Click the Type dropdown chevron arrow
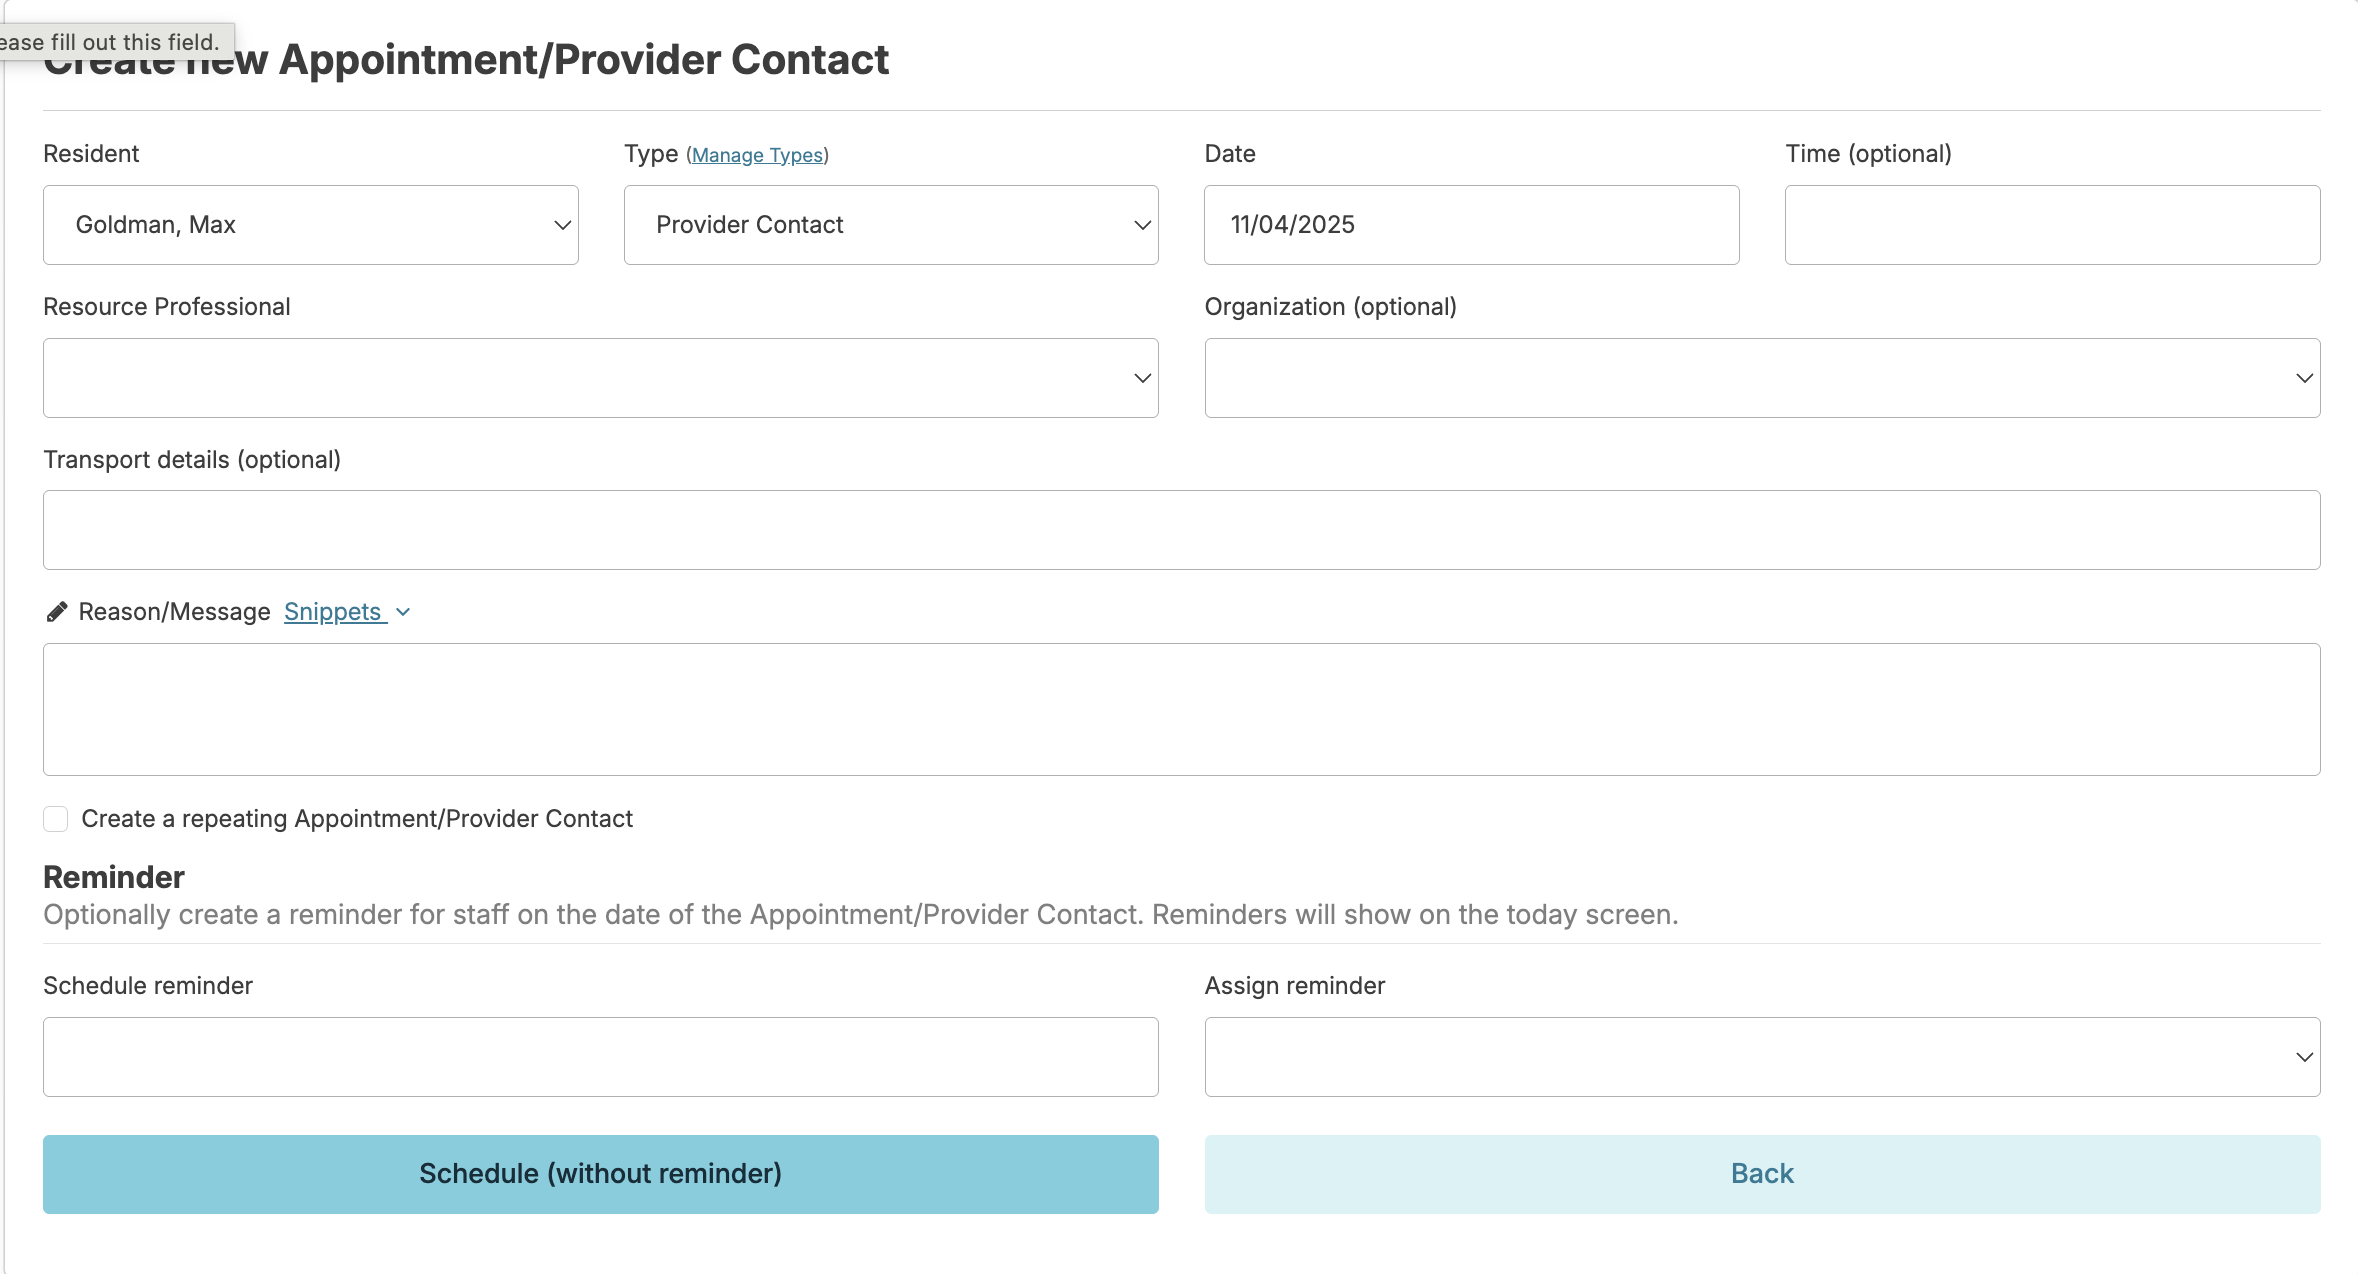 click(x=1142, y=225)
